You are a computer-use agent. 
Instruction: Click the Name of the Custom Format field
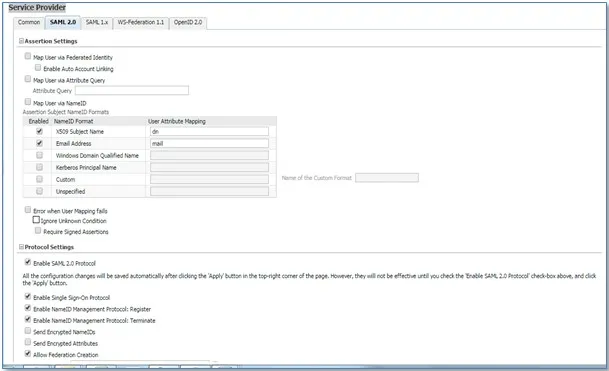[387, 178]
